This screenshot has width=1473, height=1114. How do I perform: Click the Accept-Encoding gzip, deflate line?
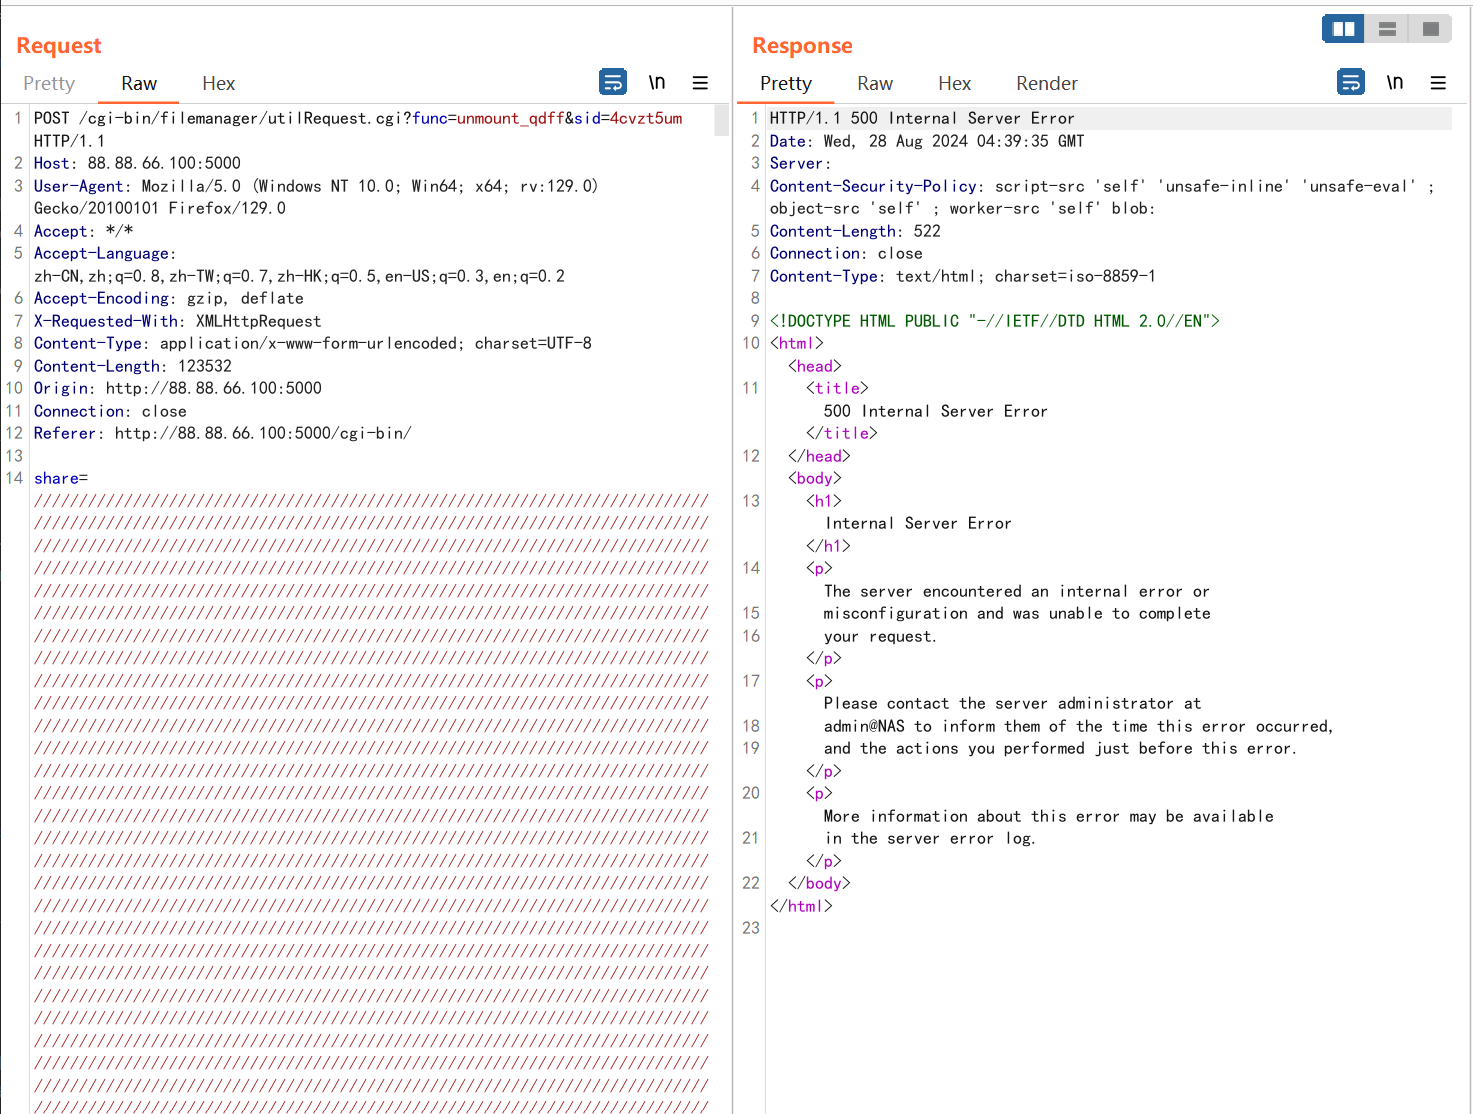click(x=169, y=298)
